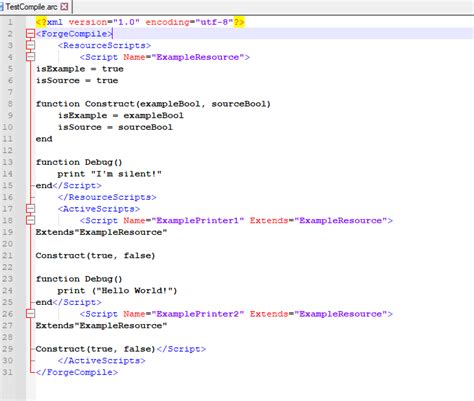Collapse the ResourceScripts fold on line 3
The height and width of the screenshot is (401, 474).
[x=30, y=45]
